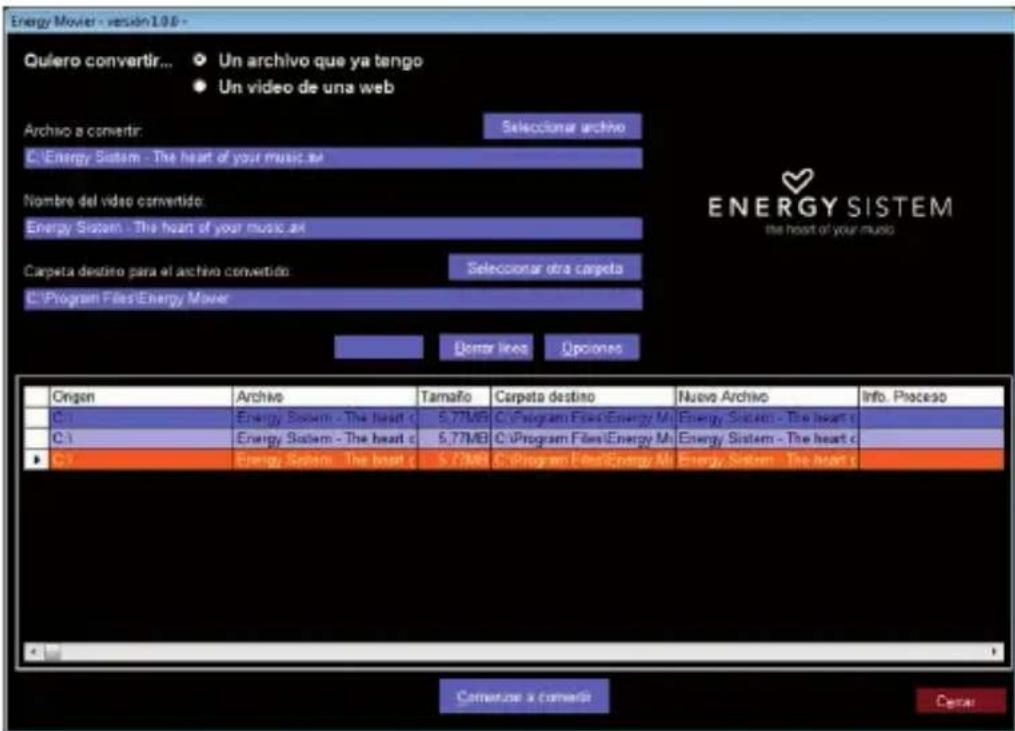Screen dimensions: 1015x731
Task: Click the row header of the dark blue row
Action: coord(36,418)
